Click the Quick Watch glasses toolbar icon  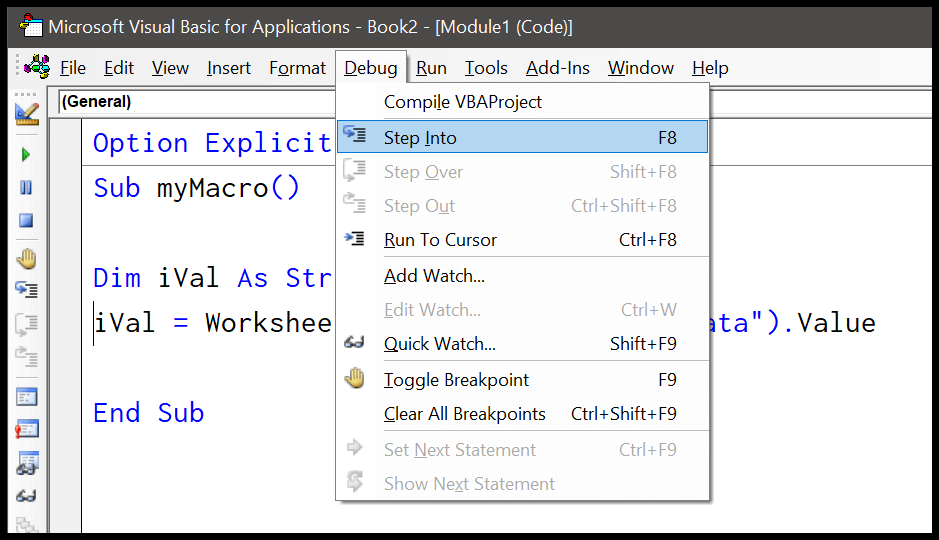pyautogui.click(x=26, y=495)
